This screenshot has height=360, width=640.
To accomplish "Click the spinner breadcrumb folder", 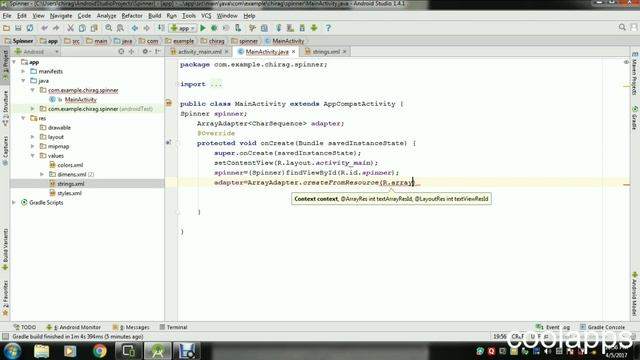I will tap(244, 41).
